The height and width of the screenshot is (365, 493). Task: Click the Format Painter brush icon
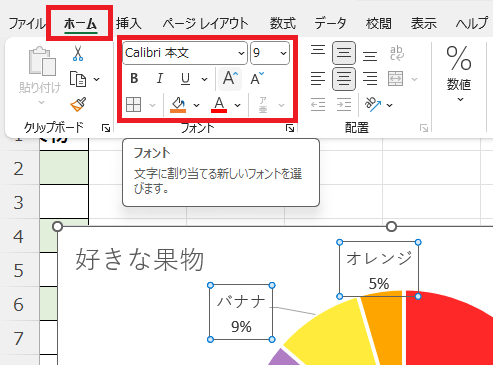point(78,105)
